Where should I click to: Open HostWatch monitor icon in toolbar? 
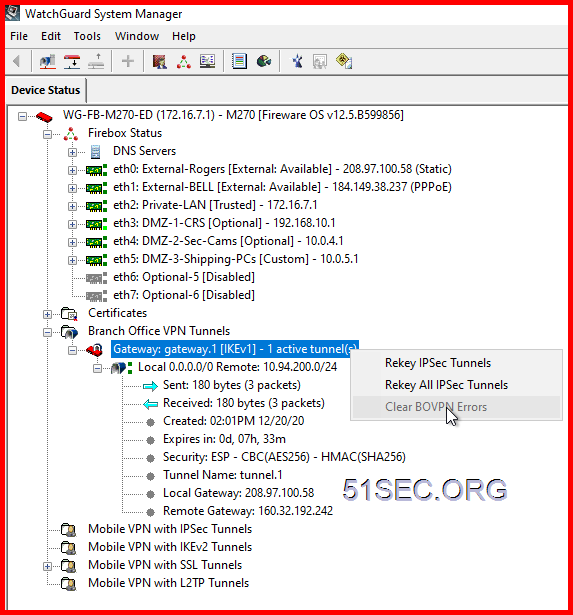pos(207,62)
